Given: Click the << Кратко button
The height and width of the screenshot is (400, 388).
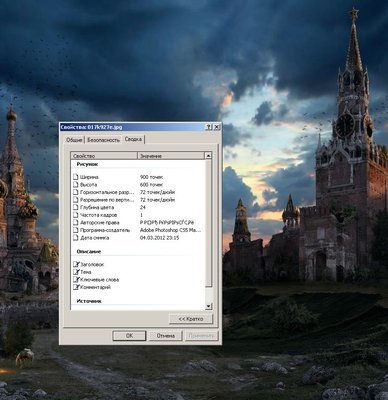Looking at the screenshot, I should (191, 319).
